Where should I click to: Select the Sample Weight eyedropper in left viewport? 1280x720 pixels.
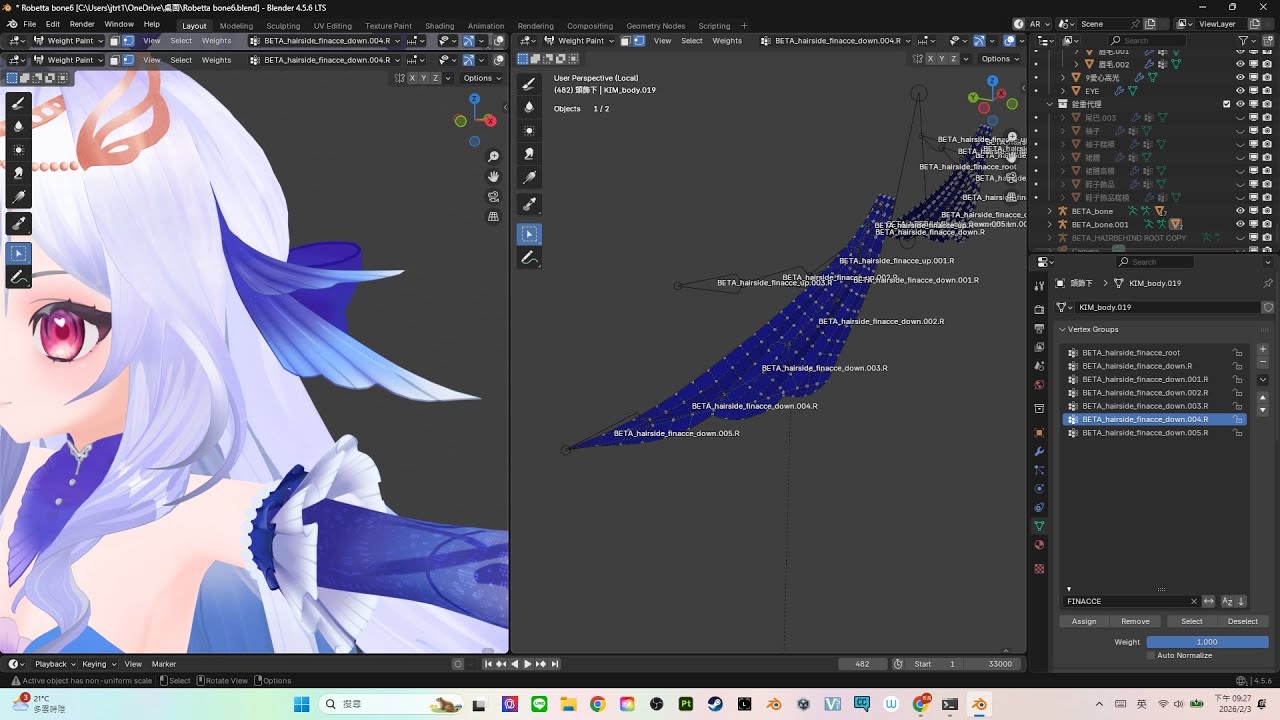pyautogui.click(x=18, y=223)
